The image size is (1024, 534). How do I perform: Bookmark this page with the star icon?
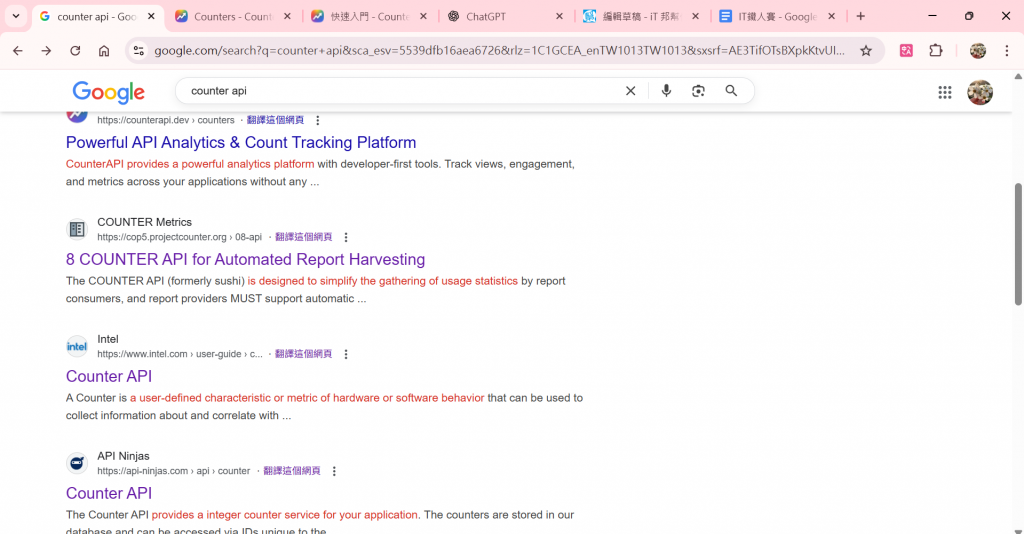coord(866,51)
